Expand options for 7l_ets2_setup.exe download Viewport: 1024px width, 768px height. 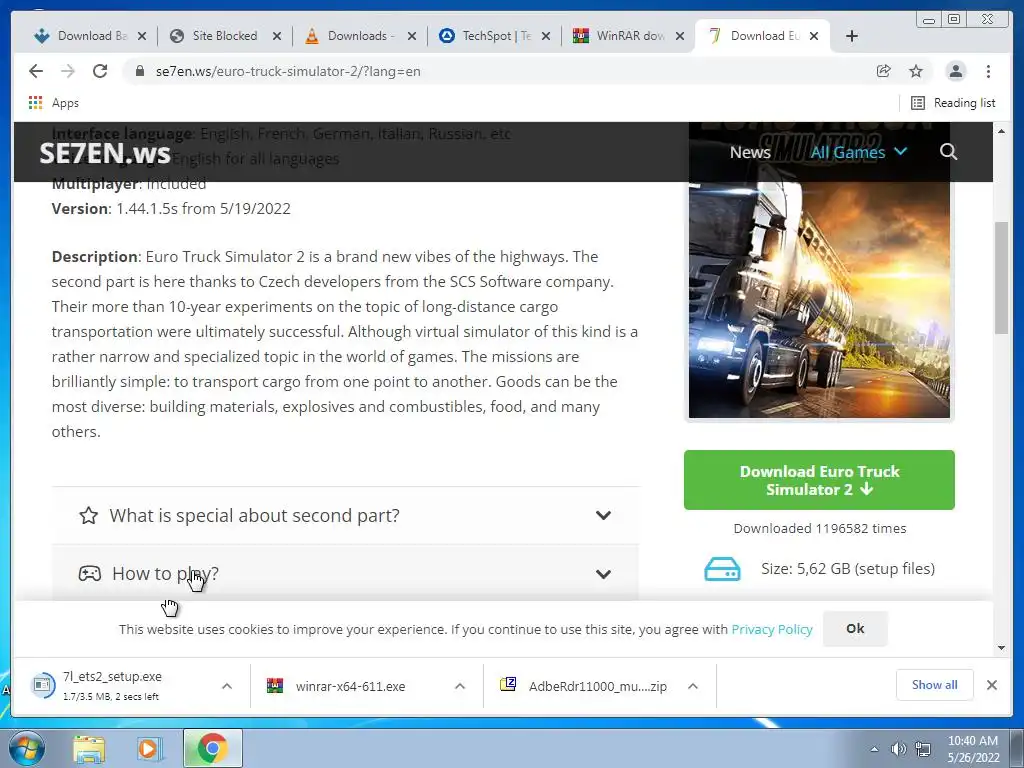[227, 686]
